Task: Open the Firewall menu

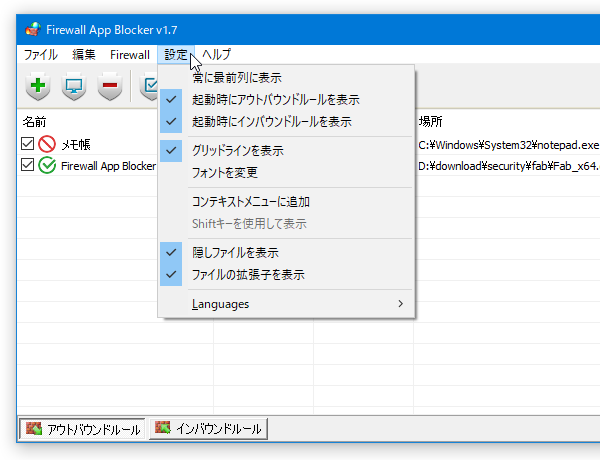Action: 130,55
